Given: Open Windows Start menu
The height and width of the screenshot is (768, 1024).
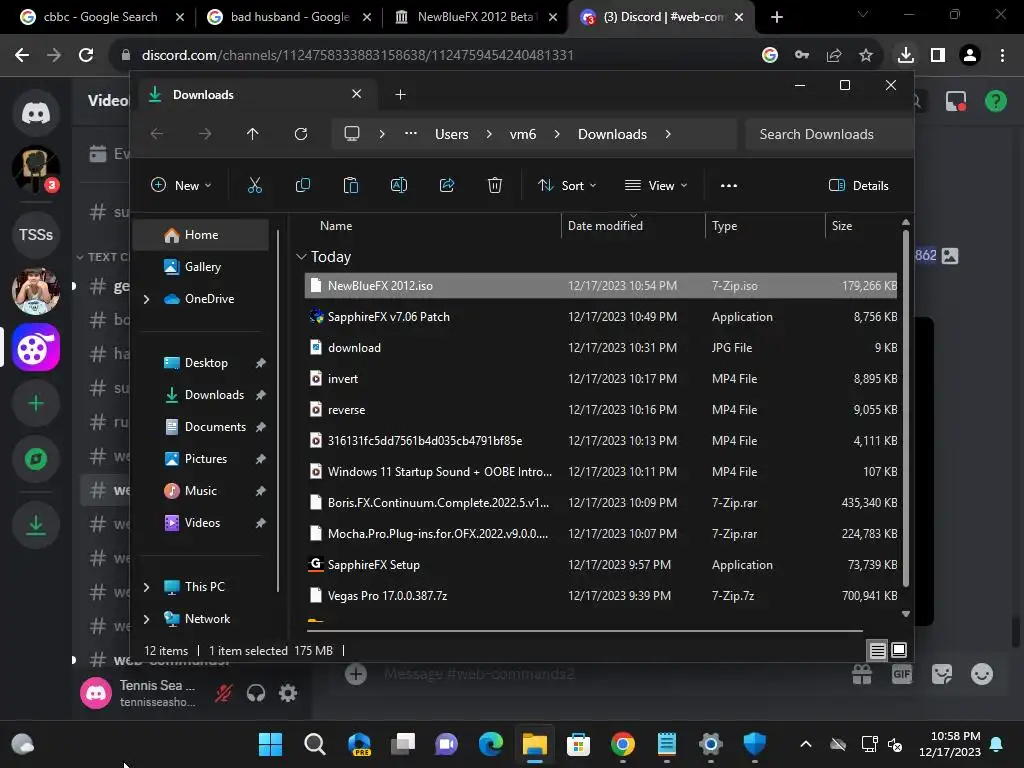Looking at the screenshot, I should 270,744.
